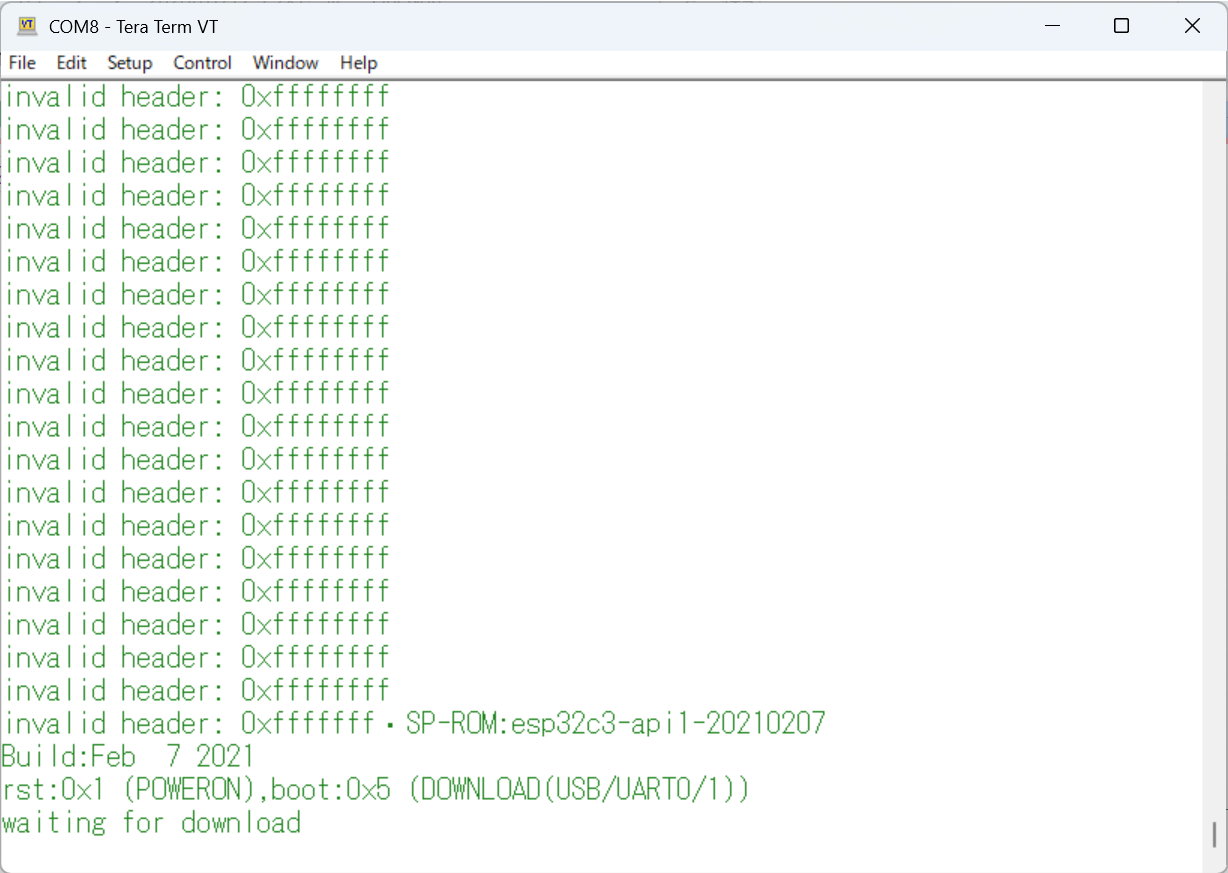
Task: Click the vertical scrollbar thumb
Action: pos(1214,834)
